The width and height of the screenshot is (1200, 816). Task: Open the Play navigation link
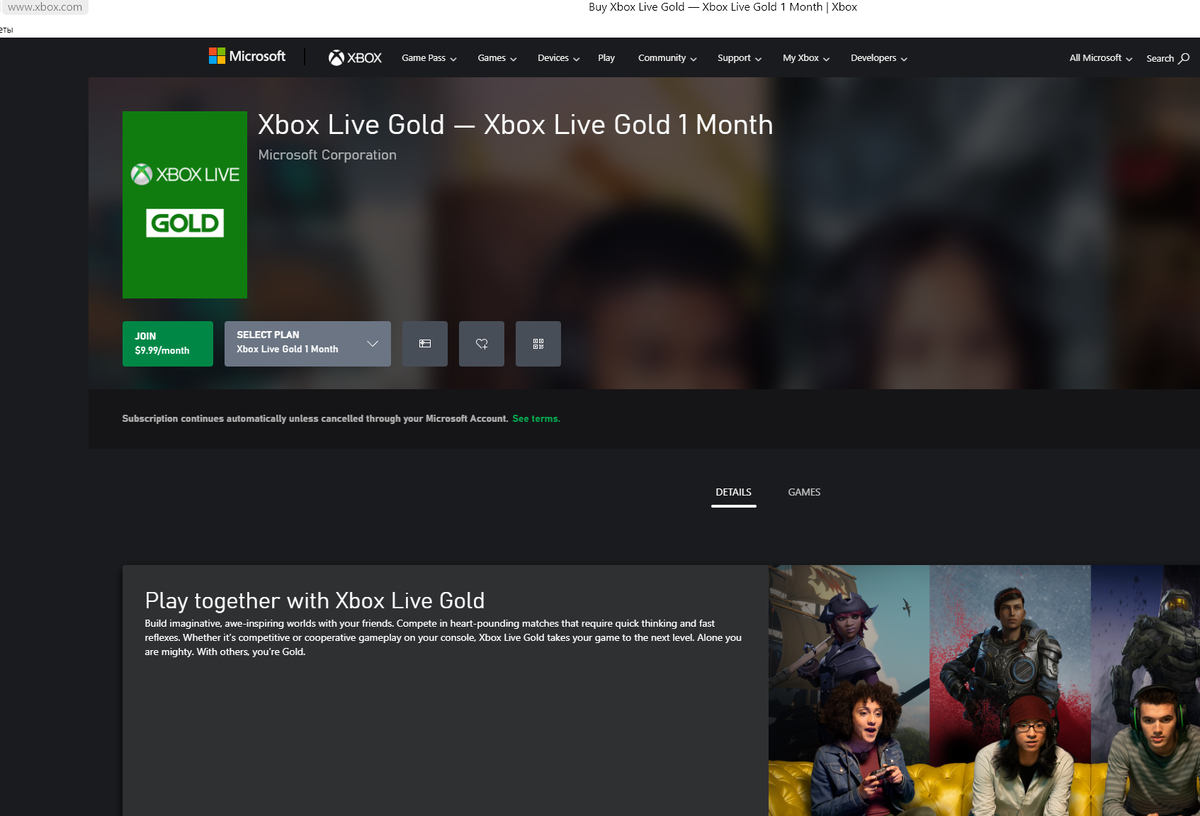click(606, 58)
